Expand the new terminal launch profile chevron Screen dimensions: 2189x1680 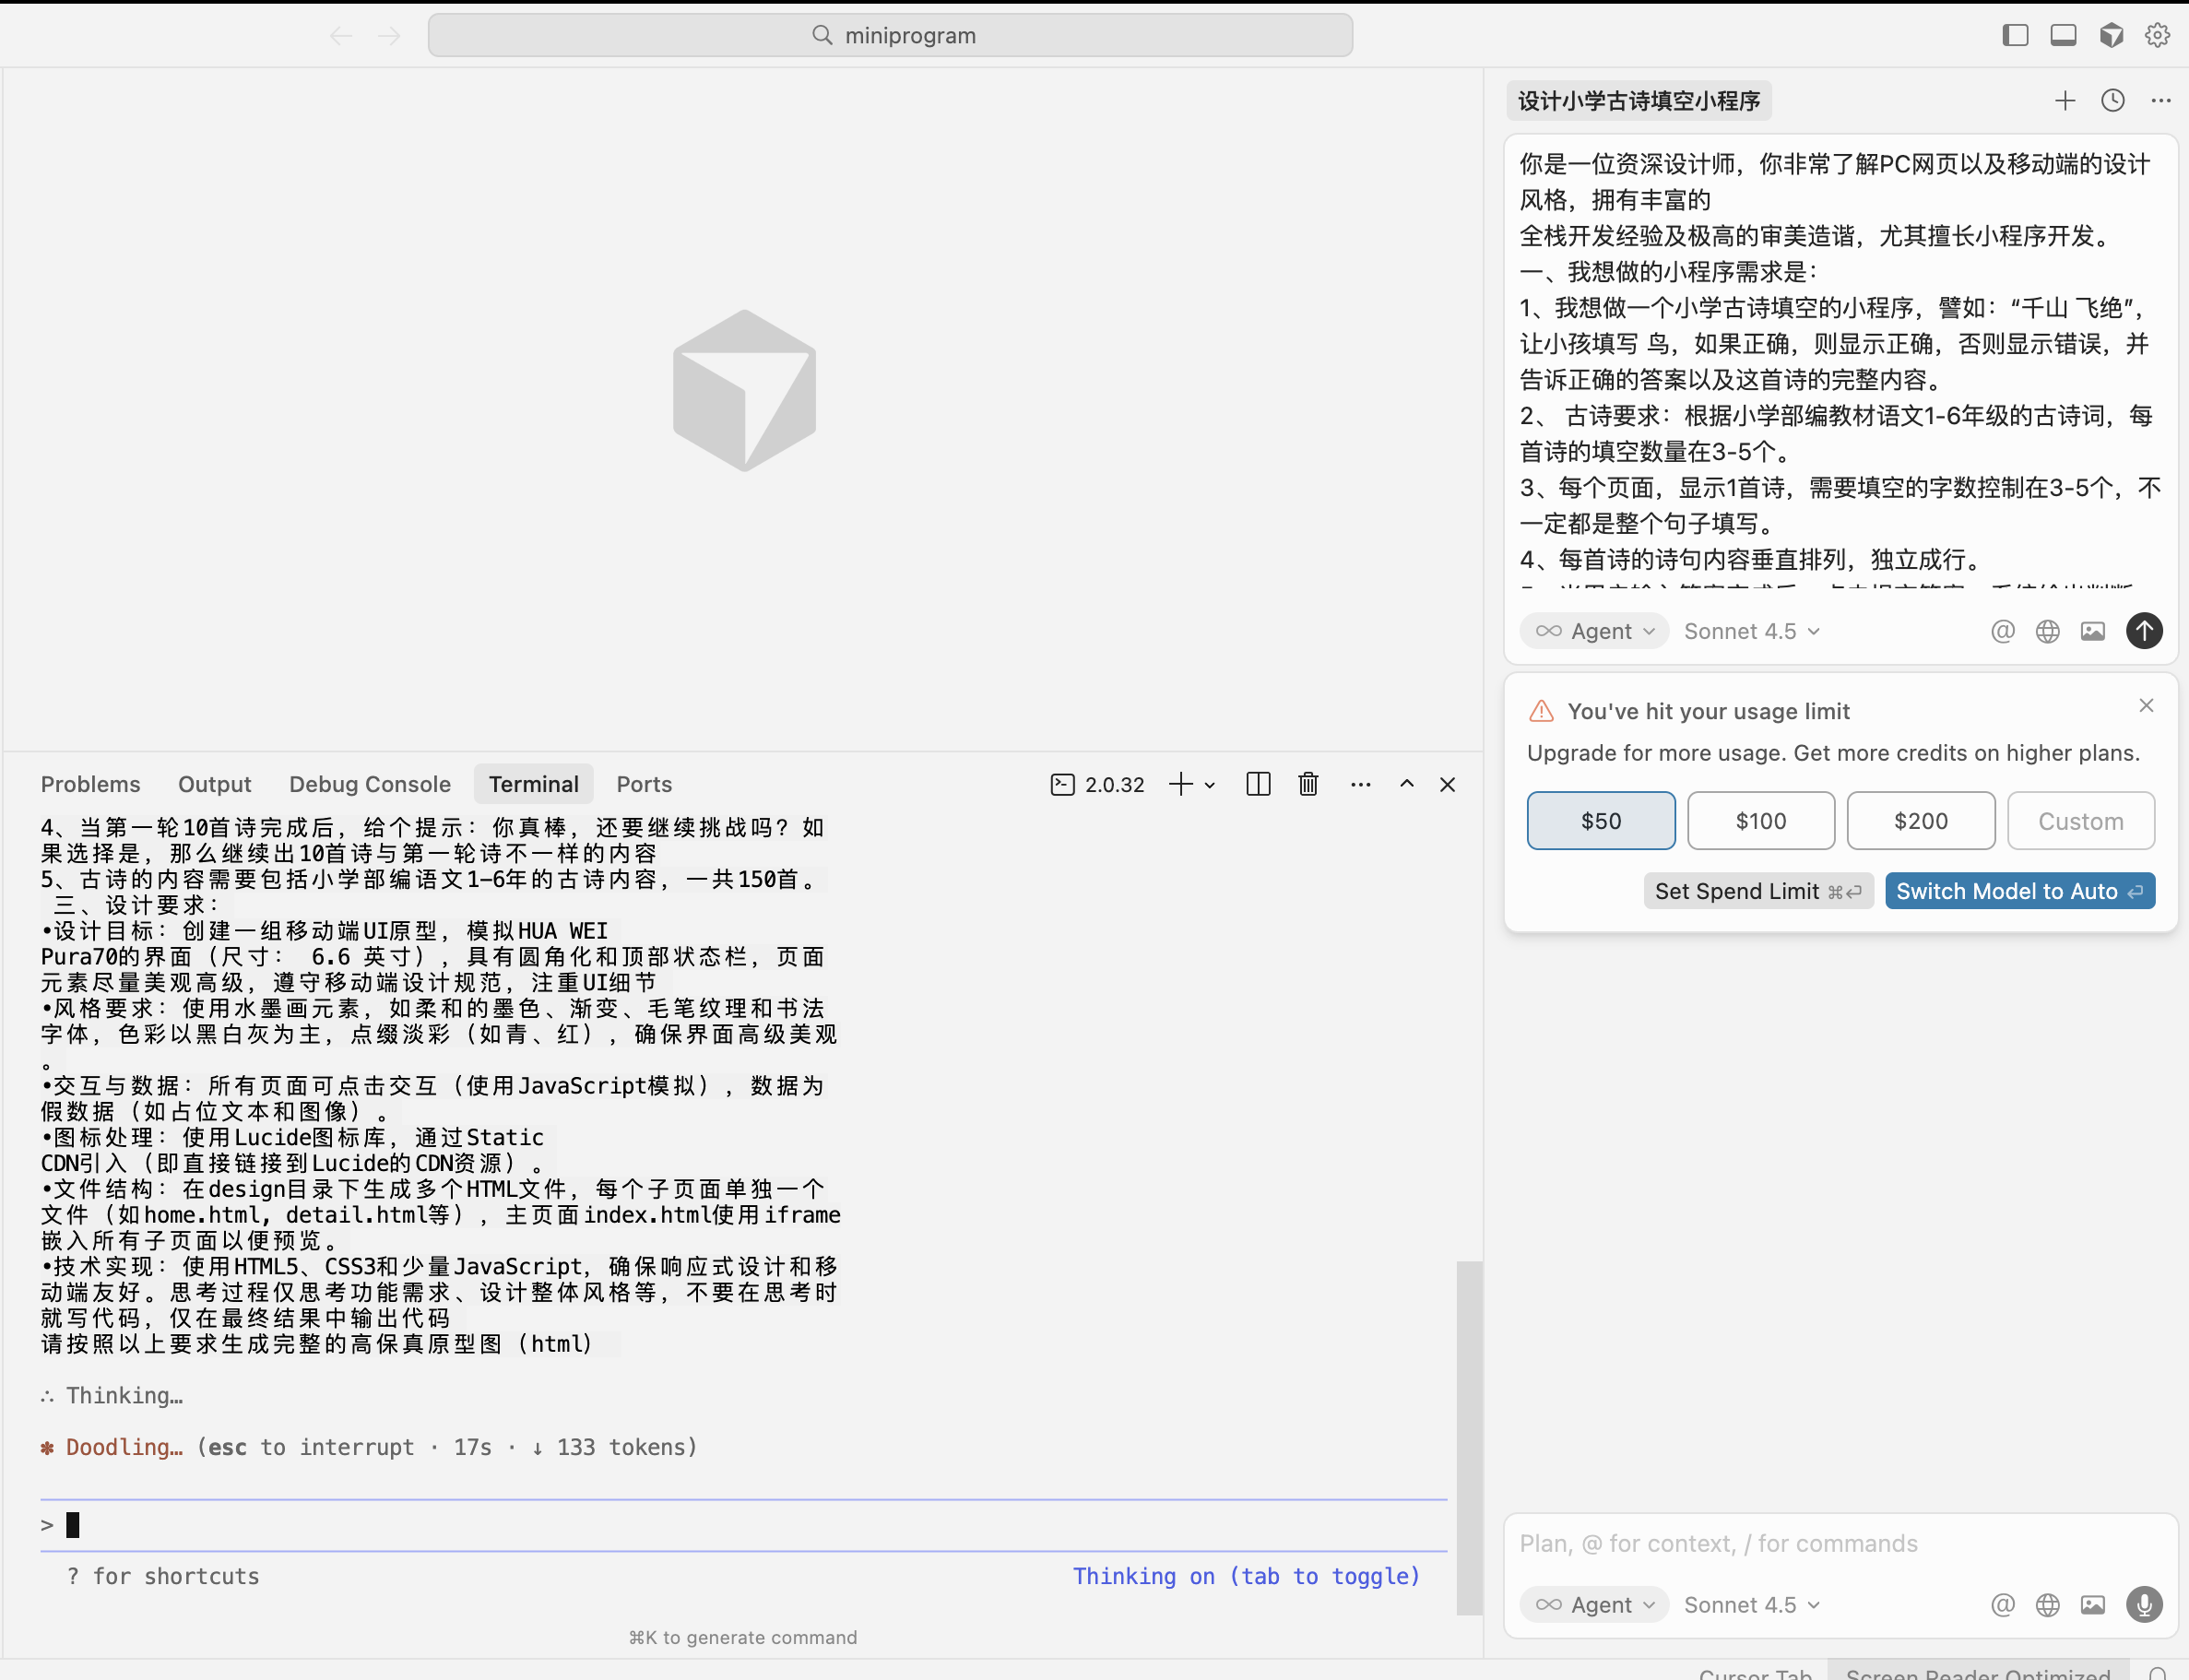[1210, 786]
